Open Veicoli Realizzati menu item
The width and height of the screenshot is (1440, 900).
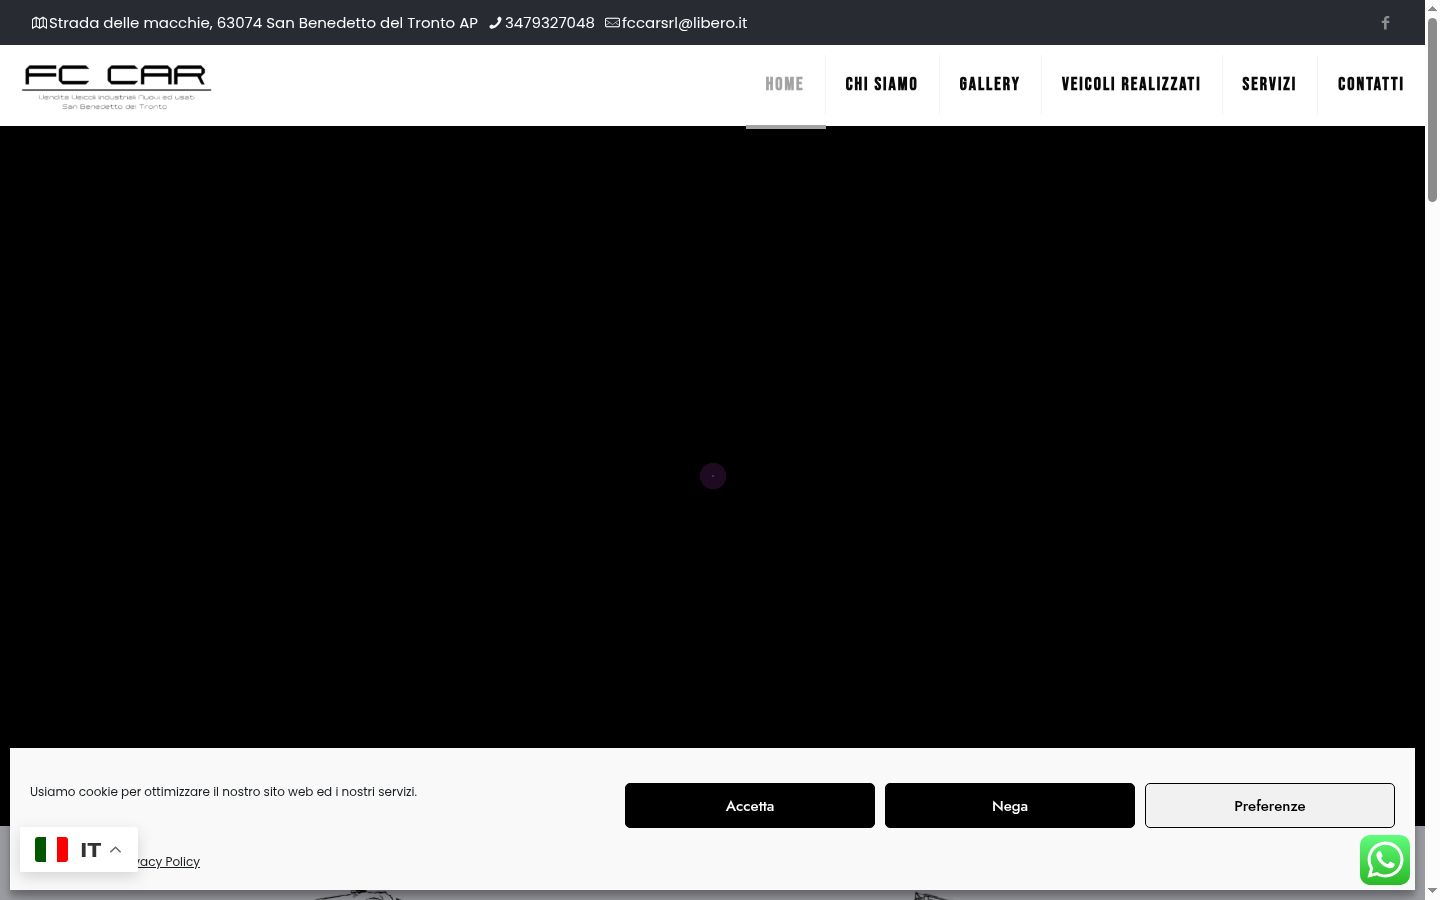tap(1131, 84)
